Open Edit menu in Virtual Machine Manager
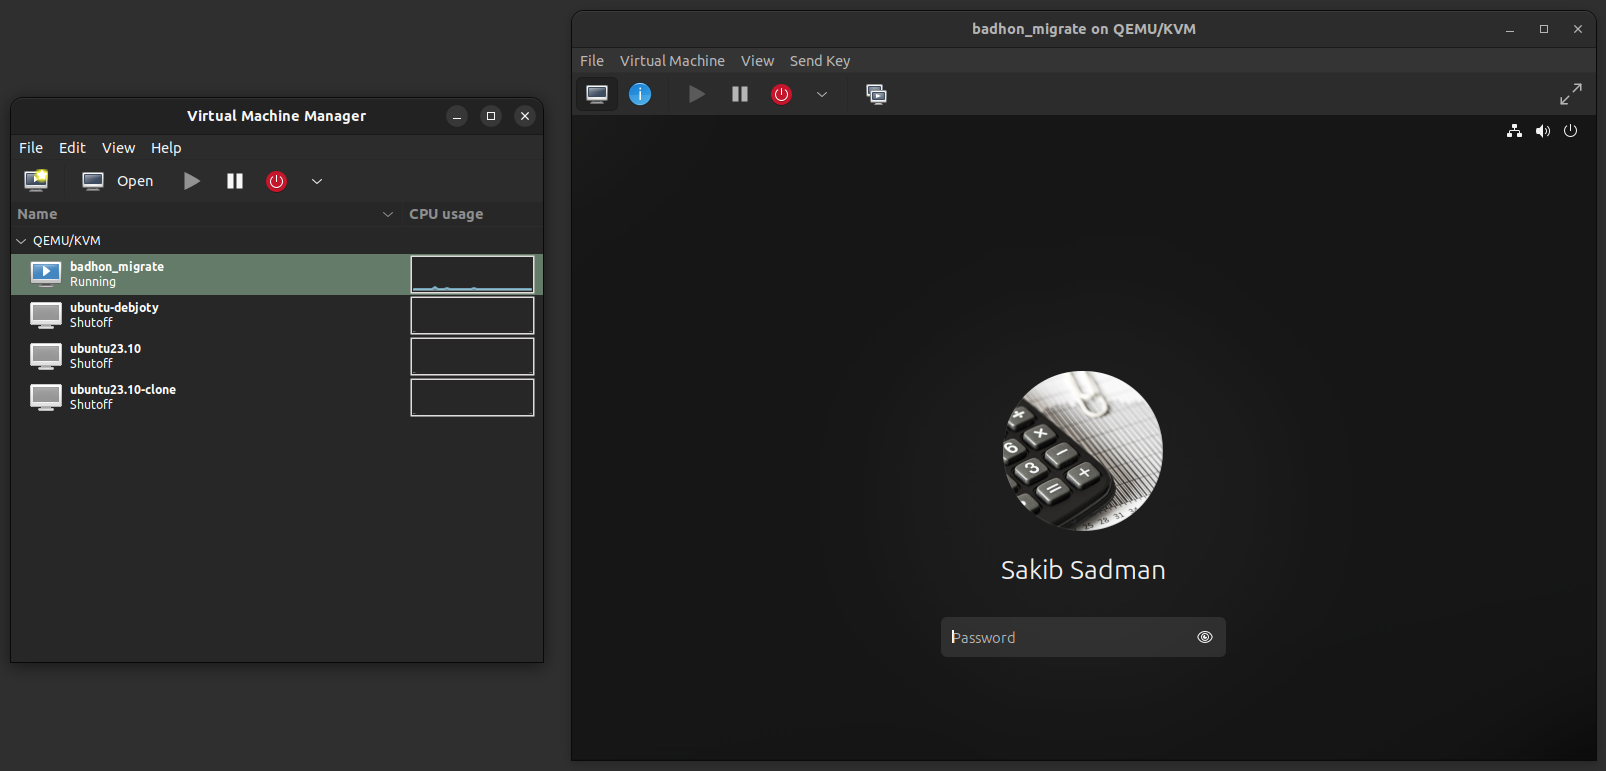This screenshot has width=1606, height=771. point(72,148)
